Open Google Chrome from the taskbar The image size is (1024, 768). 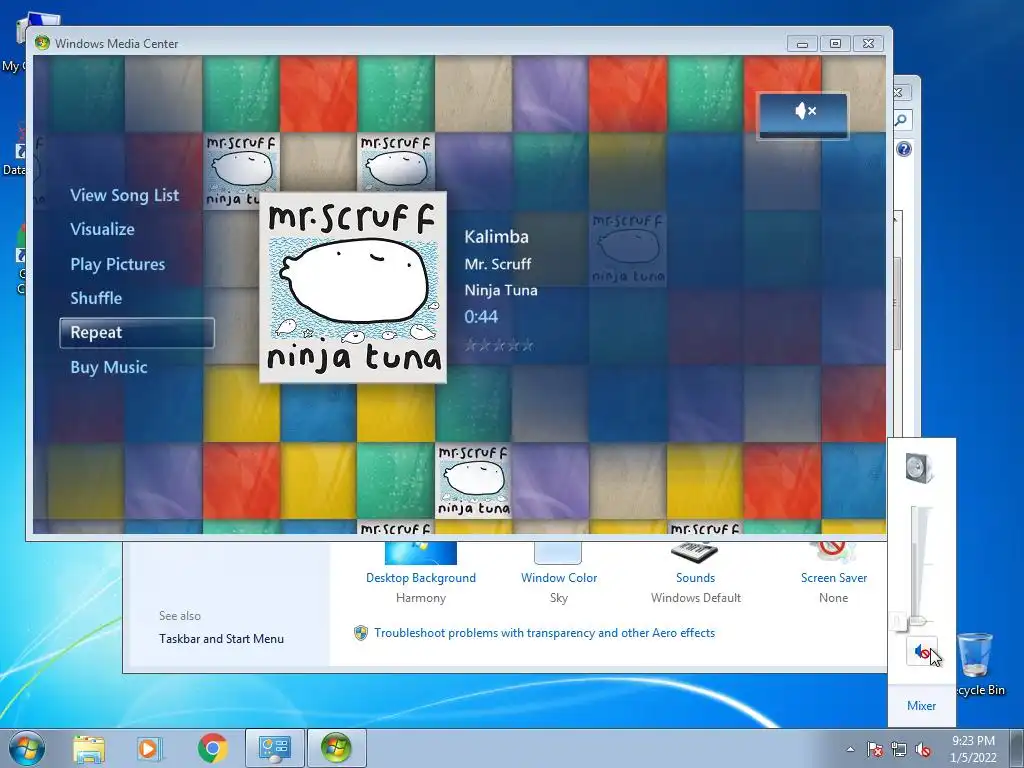pos(212,748)
